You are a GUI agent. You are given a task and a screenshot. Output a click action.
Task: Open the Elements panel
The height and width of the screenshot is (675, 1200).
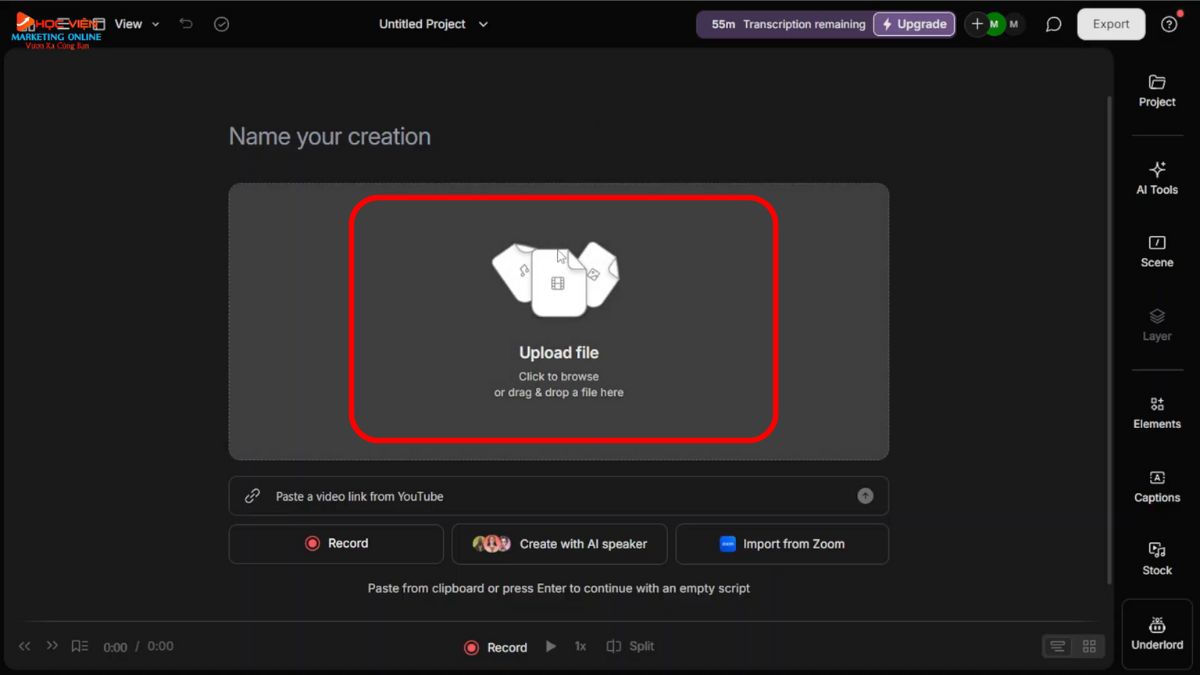coord(1157,413)
